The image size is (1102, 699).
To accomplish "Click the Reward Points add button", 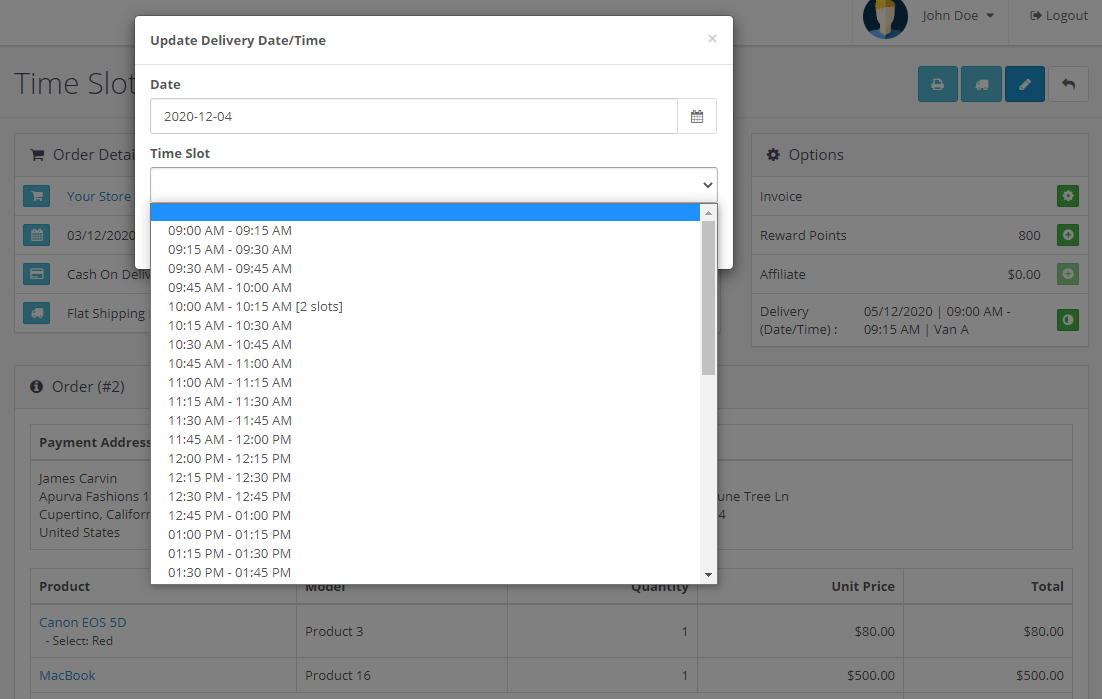I will click(1068, 235).
